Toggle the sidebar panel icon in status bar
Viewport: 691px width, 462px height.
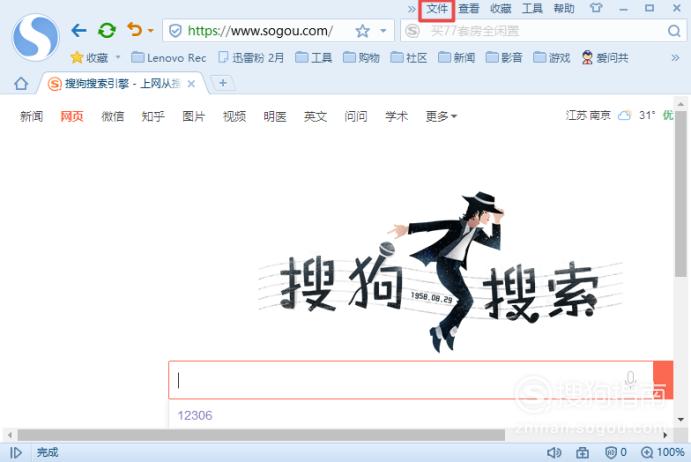pyautogui.click(x=15, y=453)
